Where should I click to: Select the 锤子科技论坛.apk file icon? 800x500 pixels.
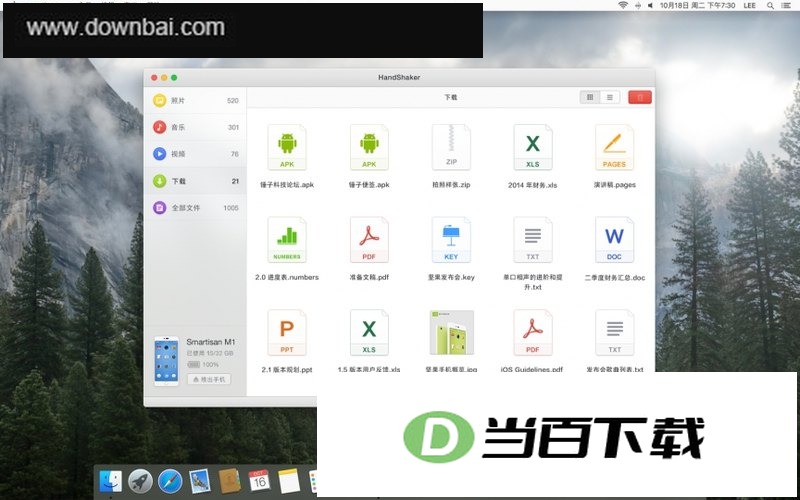[x=287, y=147]
